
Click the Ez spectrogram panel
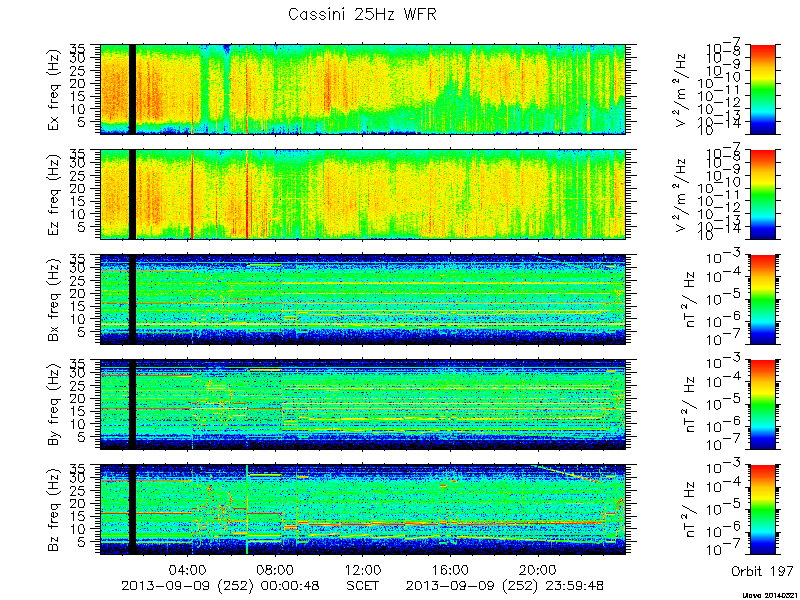363,194
